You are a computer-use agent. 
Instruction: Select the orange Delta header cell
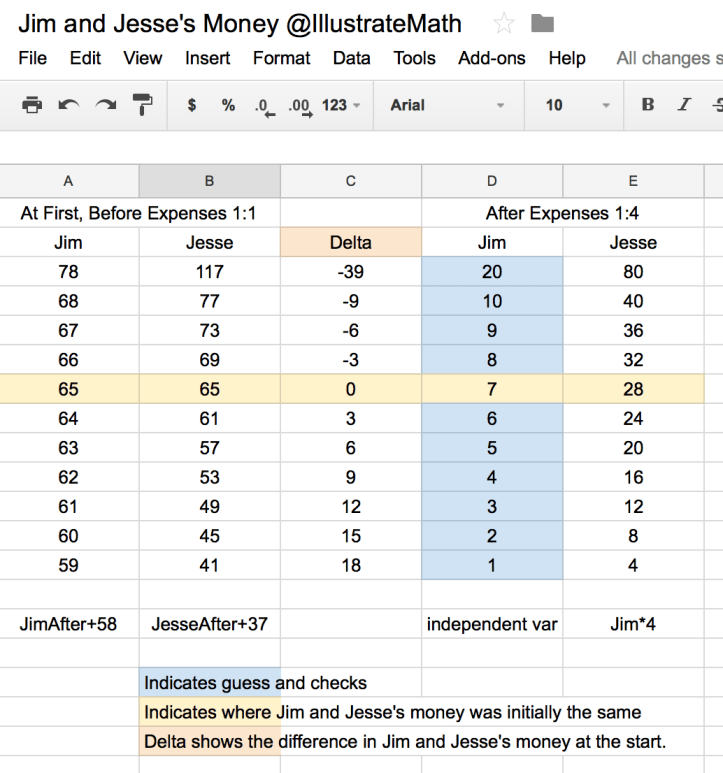351,242
